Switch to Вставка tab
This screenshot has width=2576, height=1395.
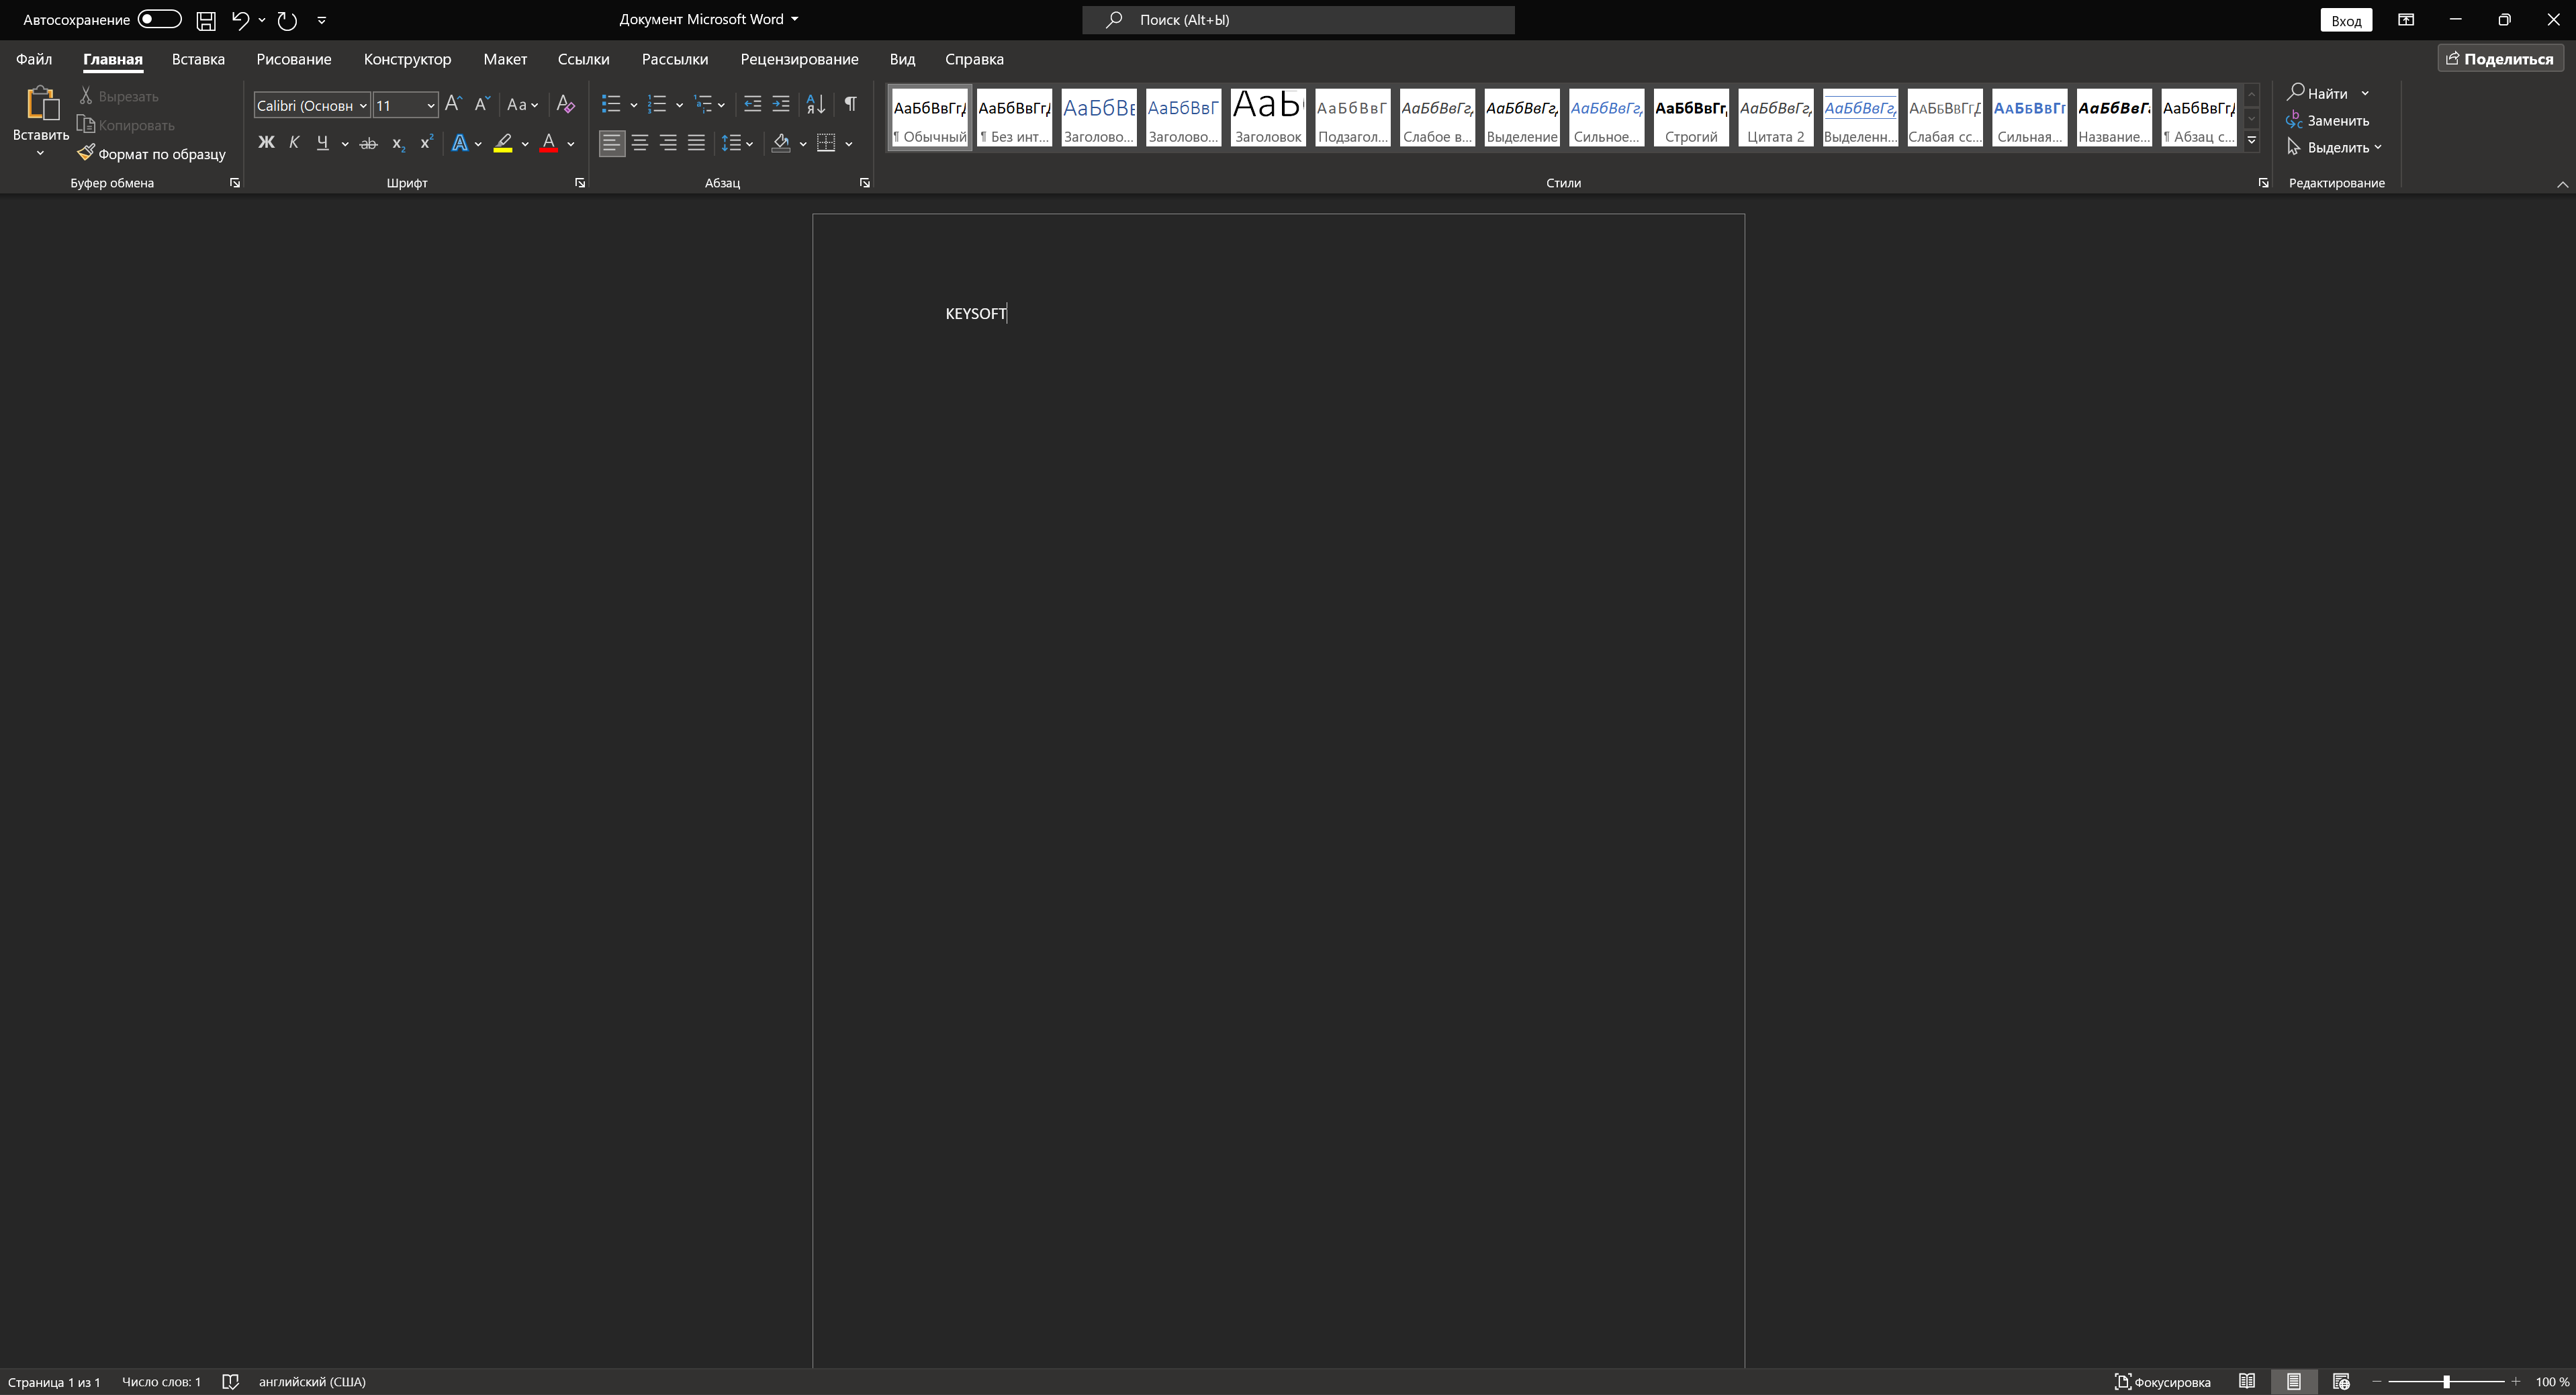(198, 59)
